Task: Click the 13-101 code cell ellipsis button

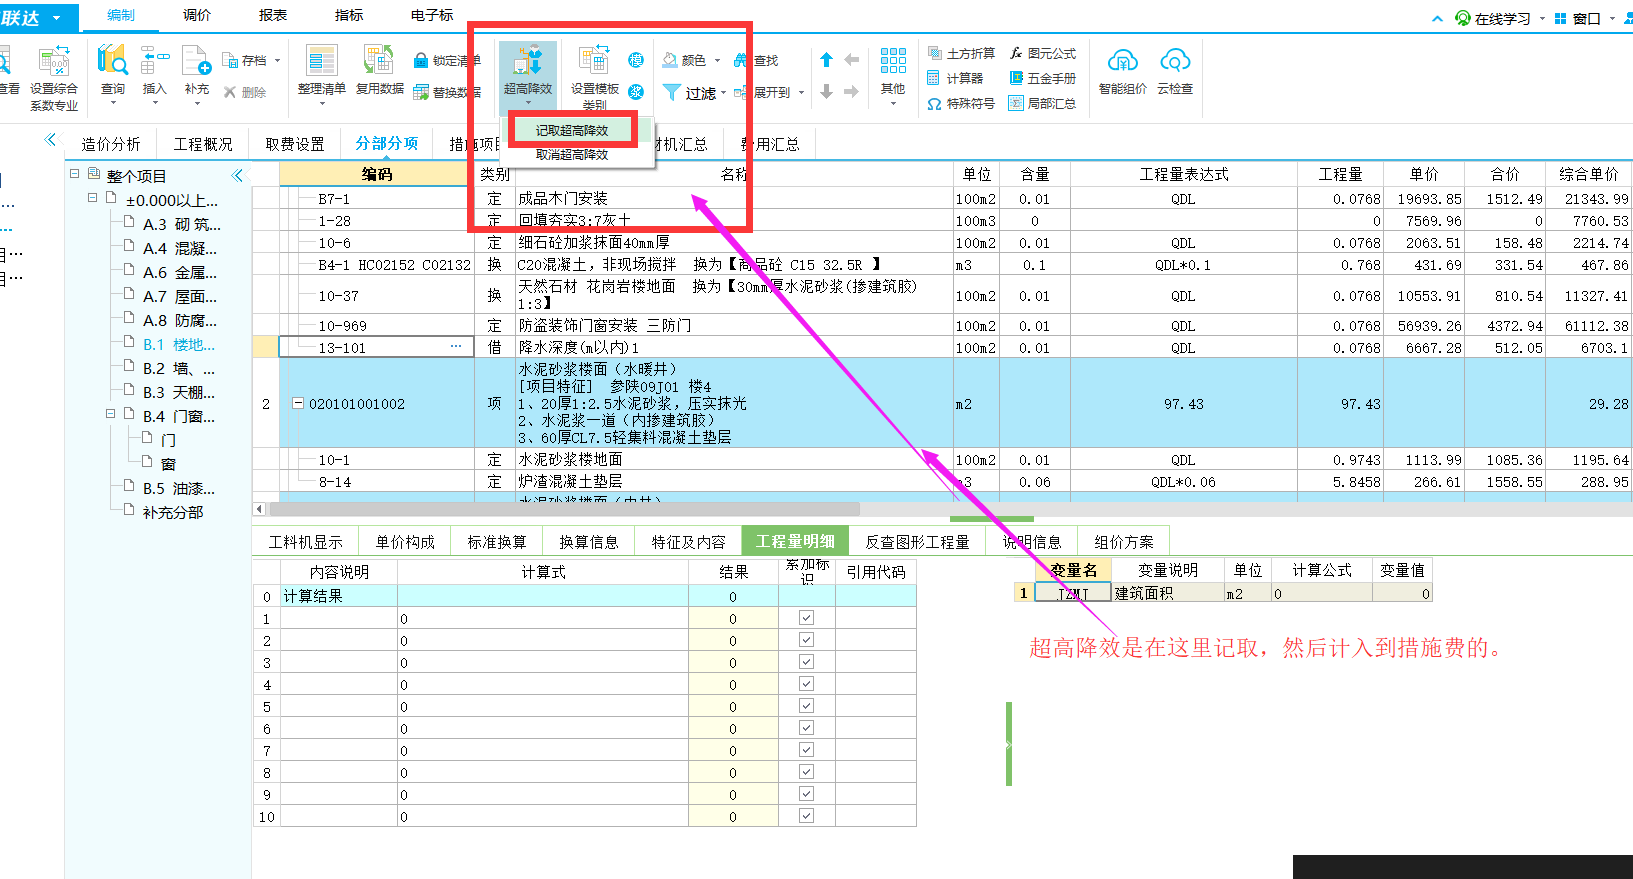Action: click(x=456, y=347)
